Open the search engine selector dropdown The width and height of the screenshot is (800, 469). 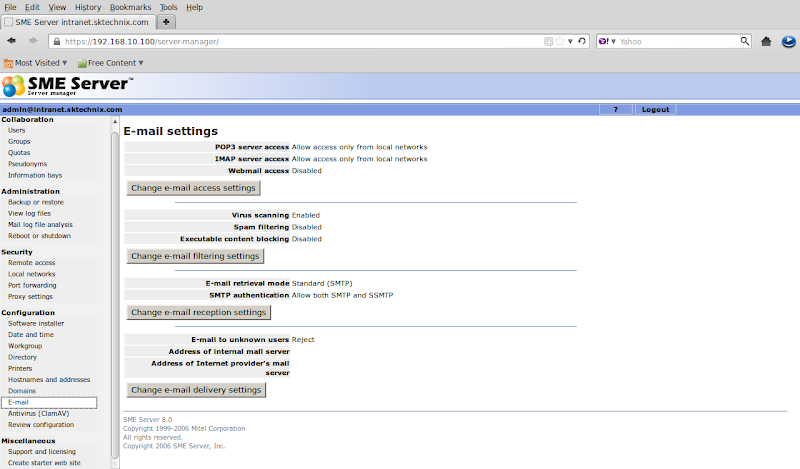[x=613, y=41]
